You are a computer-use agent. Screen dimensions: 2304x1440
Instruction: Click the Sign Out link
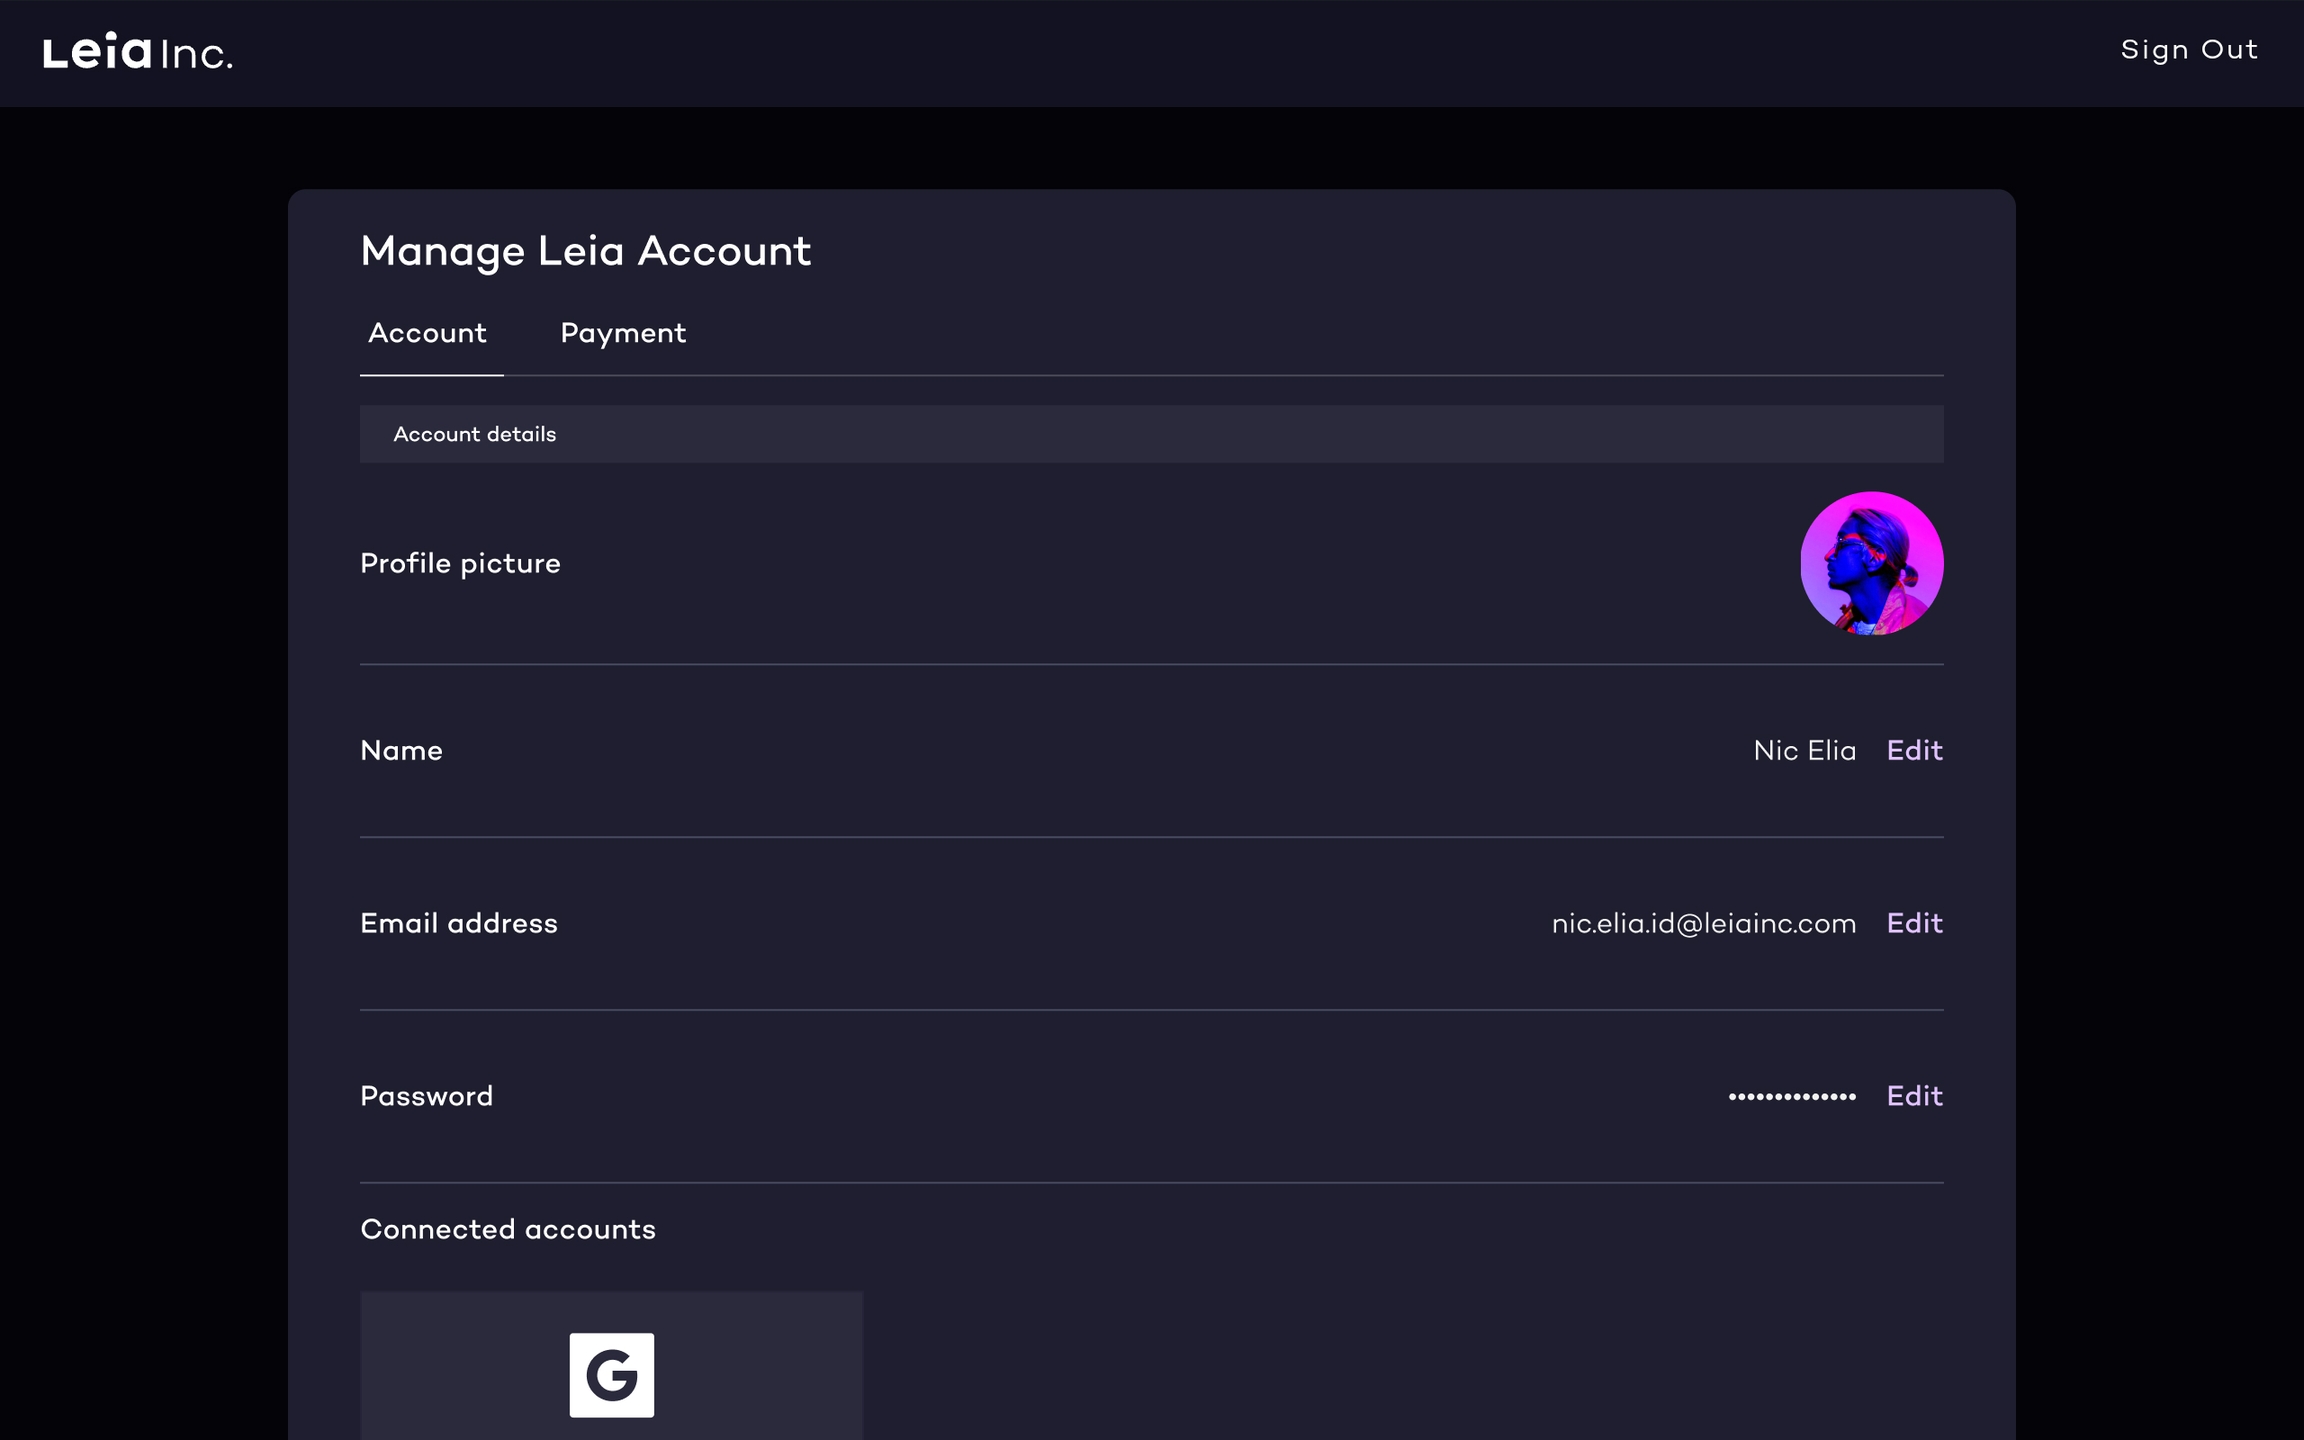2188,50
